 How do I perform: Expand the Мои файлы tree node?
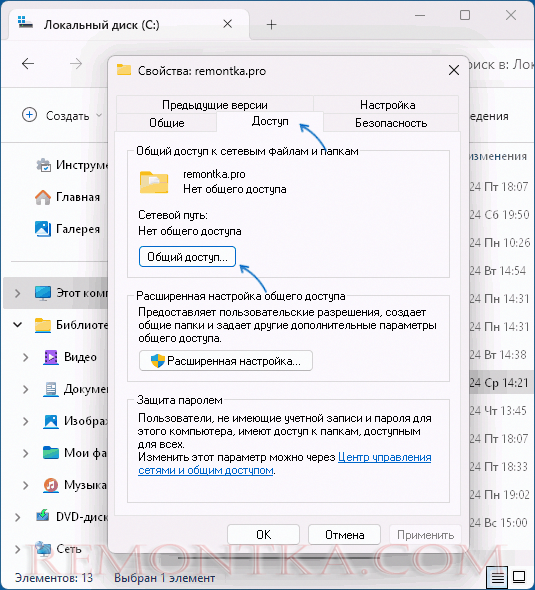(25, 453)
